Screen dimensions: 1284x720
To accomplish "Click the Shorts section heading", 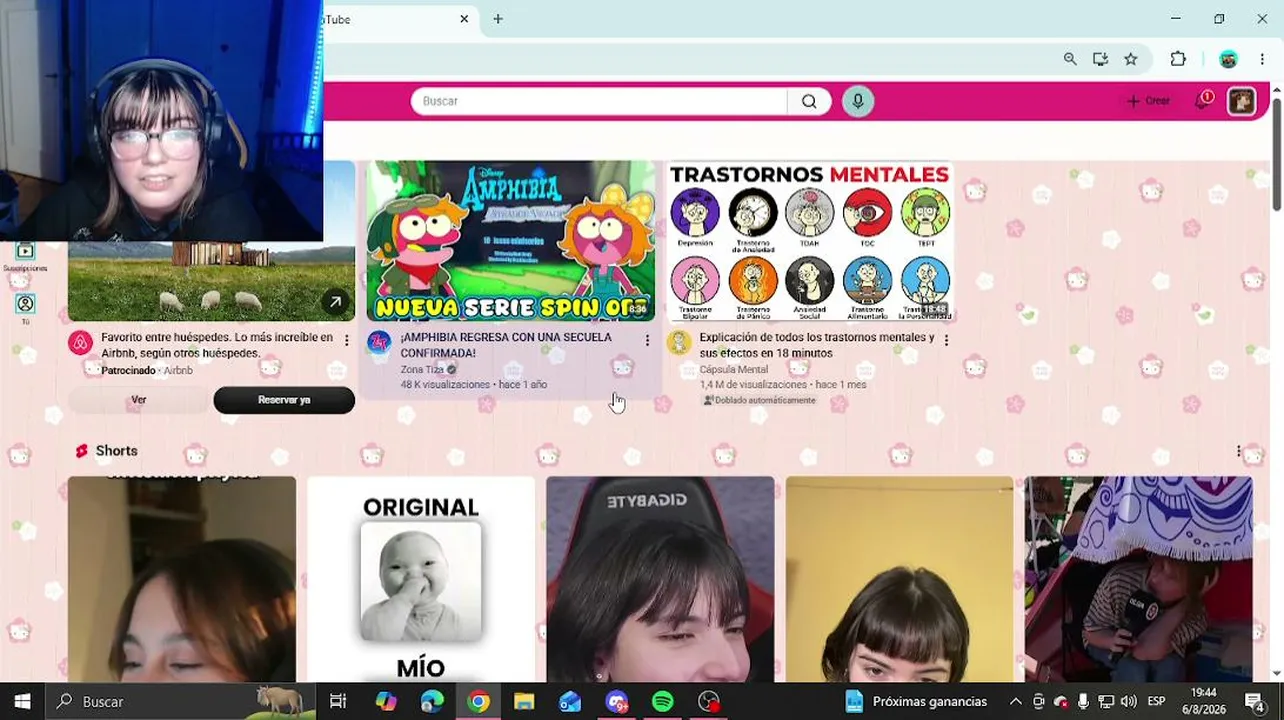I will [117, 451].
